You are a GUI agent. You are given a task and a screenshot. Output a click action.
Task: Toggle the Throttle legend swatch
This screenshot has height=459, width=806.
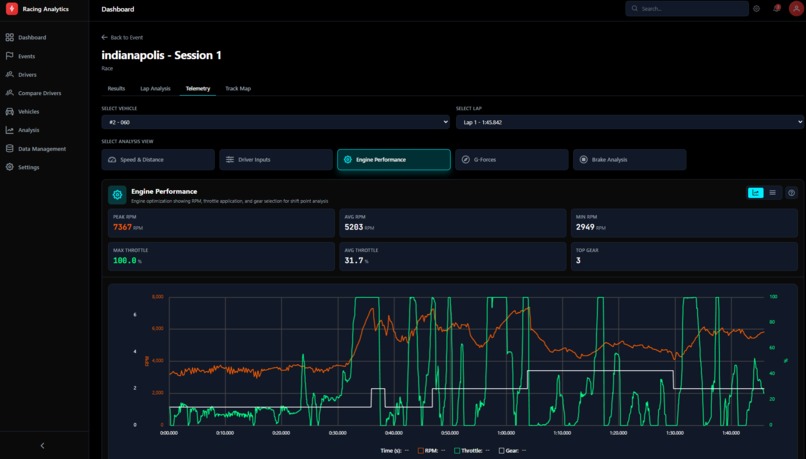point(456,451)
